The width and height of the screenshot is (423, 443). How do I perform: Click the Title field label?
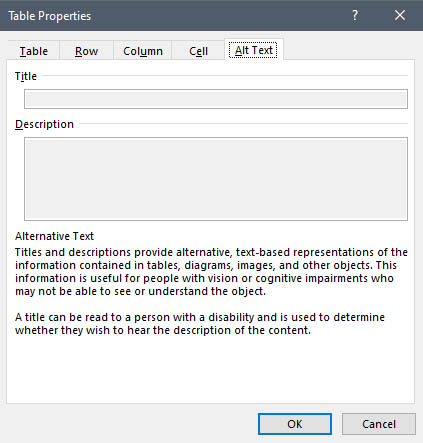26,76
